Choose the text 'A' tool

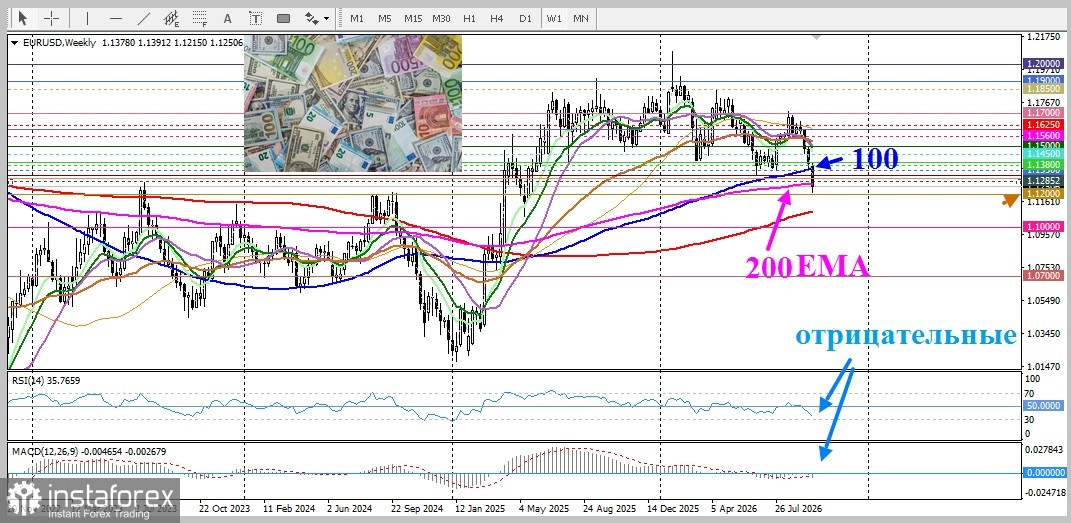pos(227,18)
